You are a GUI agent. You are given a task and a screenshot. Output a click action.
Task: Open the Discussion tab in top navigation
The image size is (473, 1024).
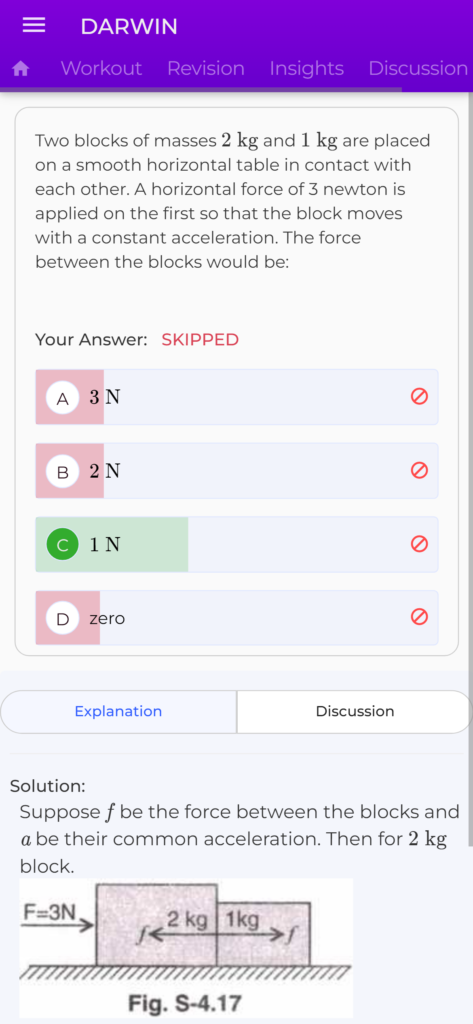[418, 69]
